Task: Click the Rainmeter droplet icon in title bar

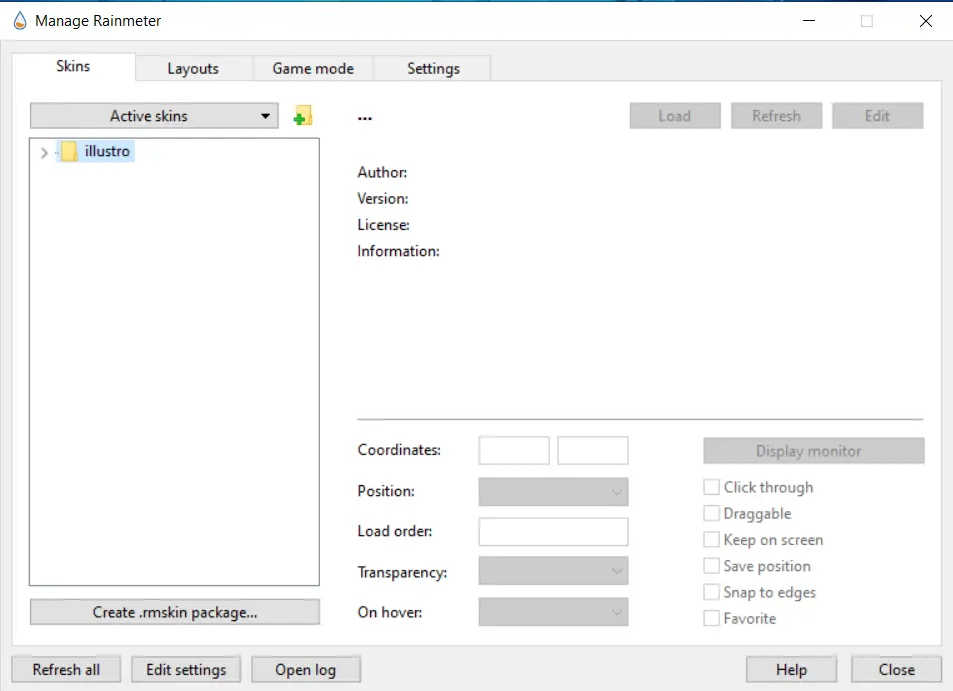Action: pos(19,21)
